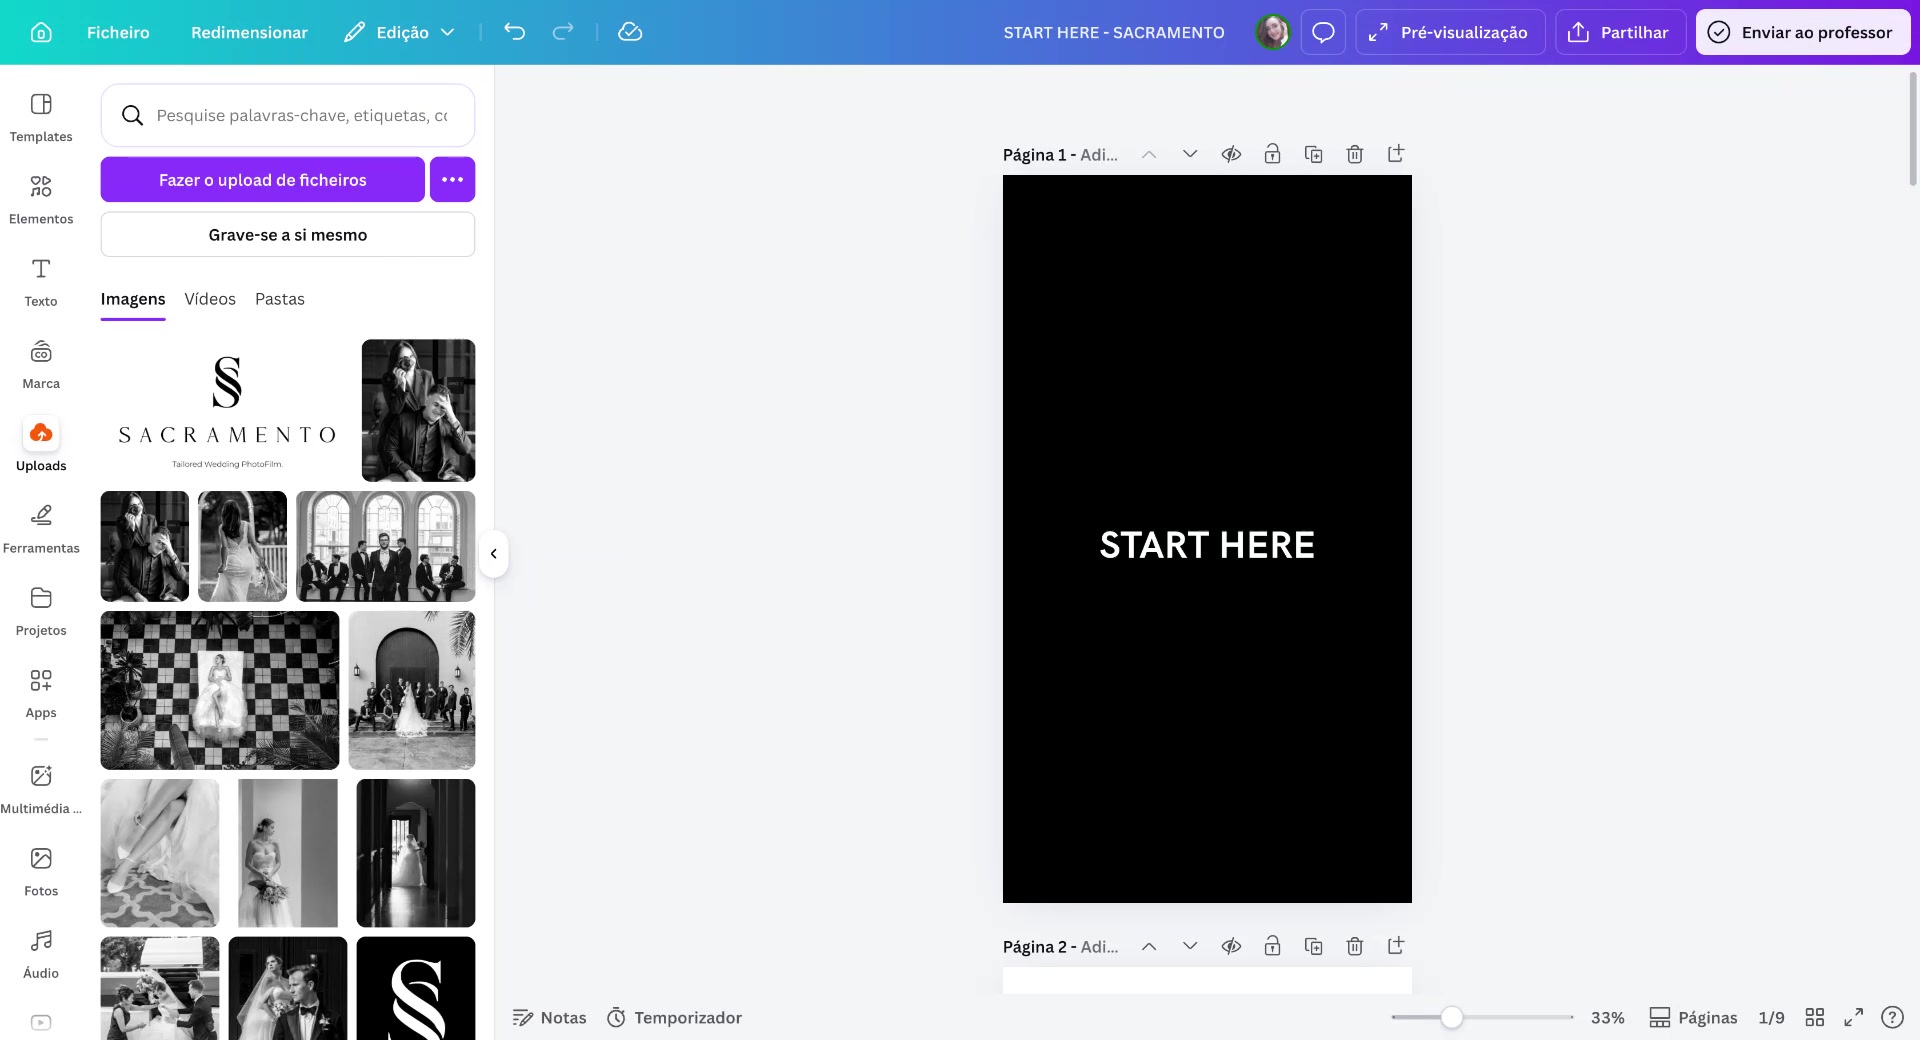Open the Ficheiro menu
The height and width of the screenshot is (1040, 1920).
pyautogui.click(x=118, y=32)
